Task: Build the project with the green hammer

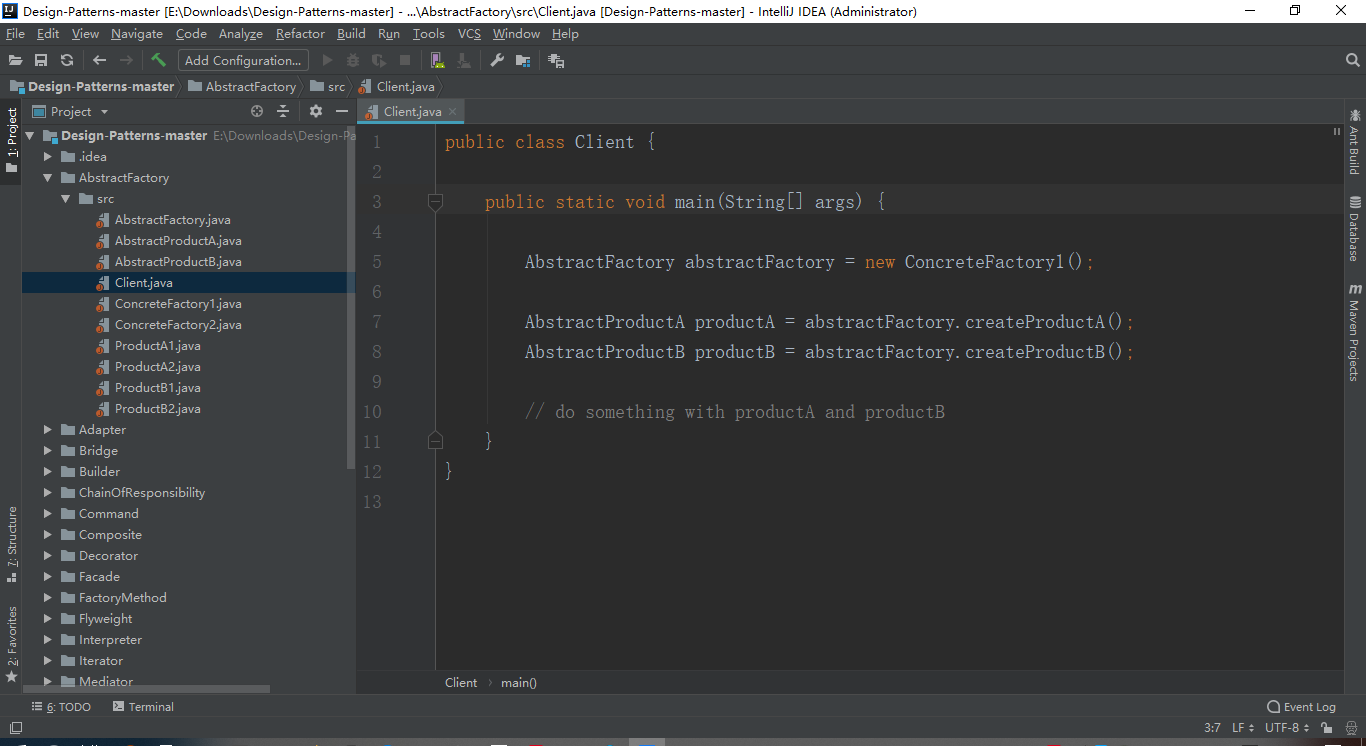Action: click(x=158, y=60)
